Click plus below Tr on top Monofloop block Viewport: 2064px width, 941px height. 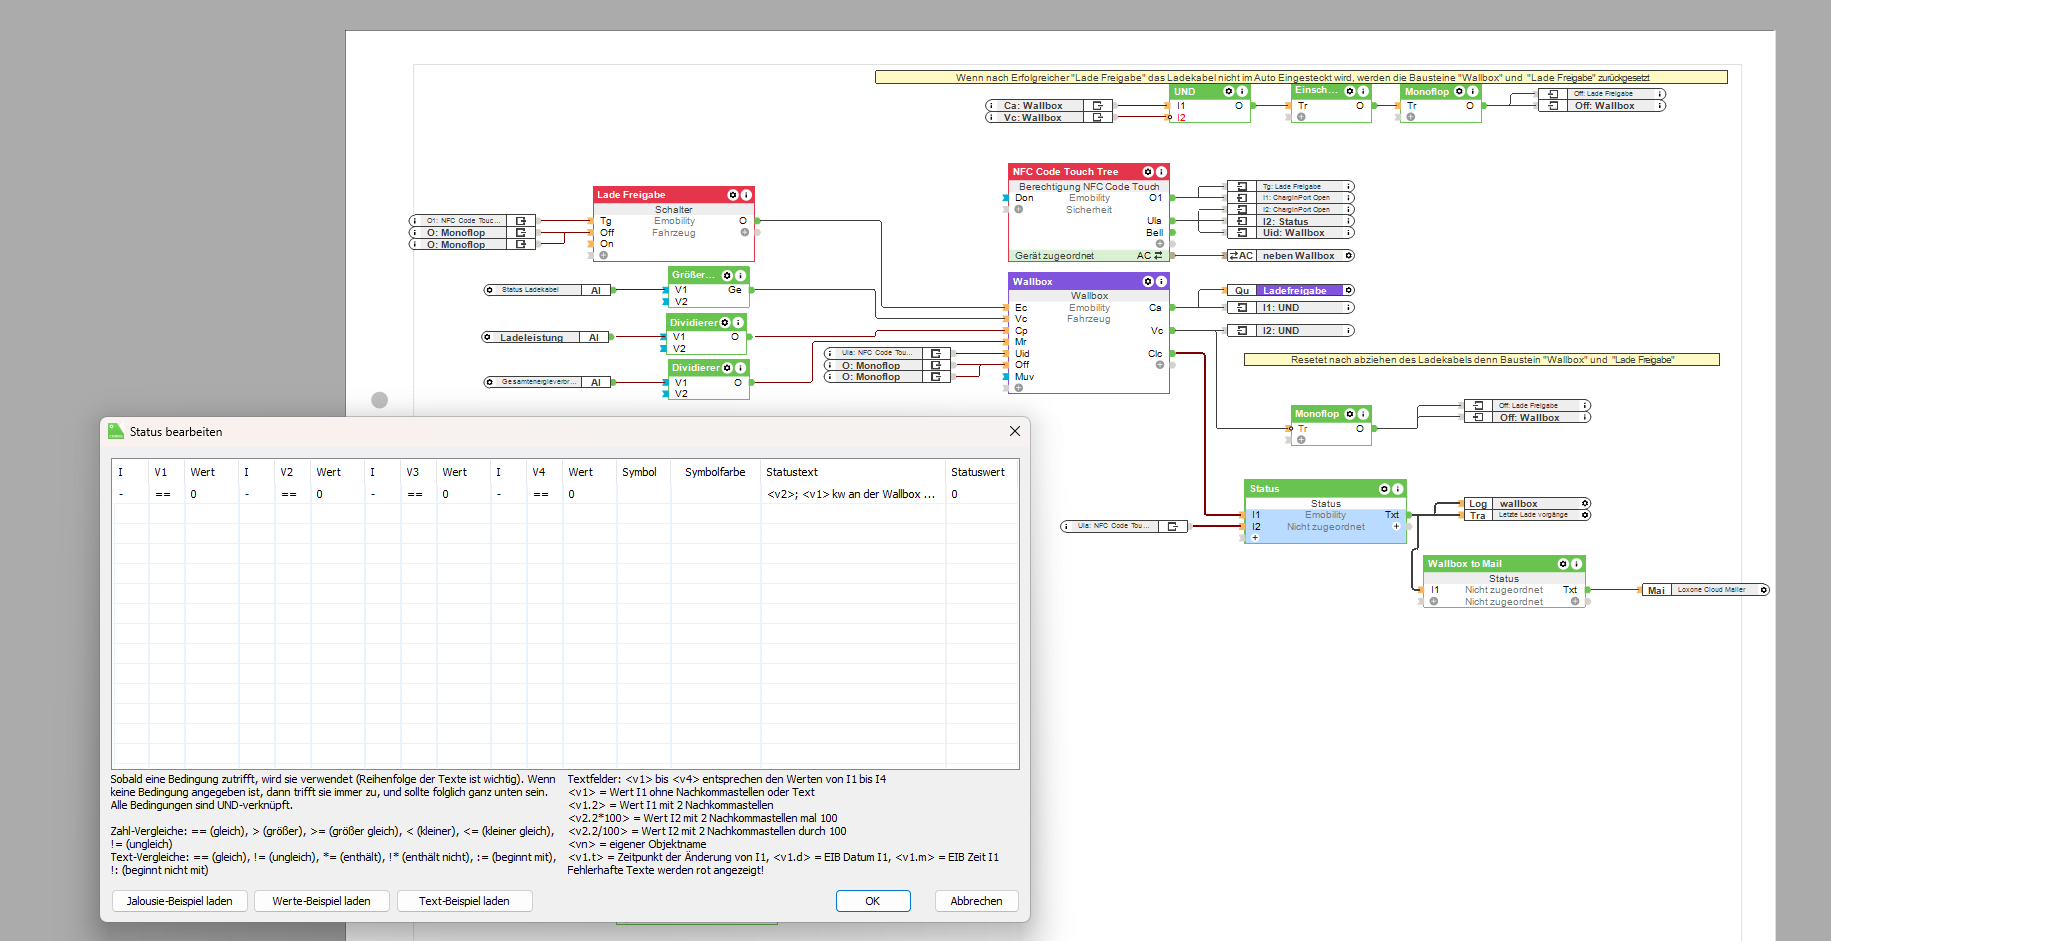coord(1411,117)
